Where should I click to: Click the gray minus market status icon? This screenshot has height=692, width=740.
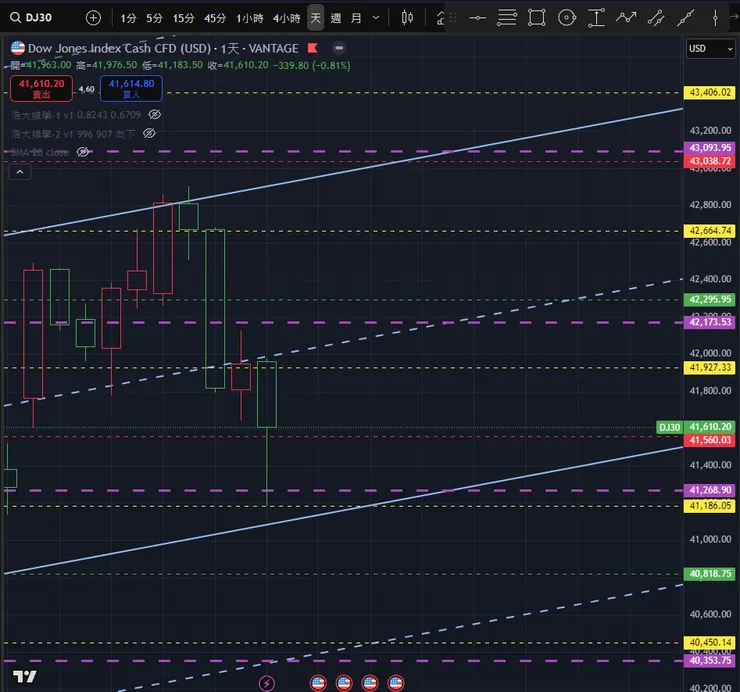point(338,48)
